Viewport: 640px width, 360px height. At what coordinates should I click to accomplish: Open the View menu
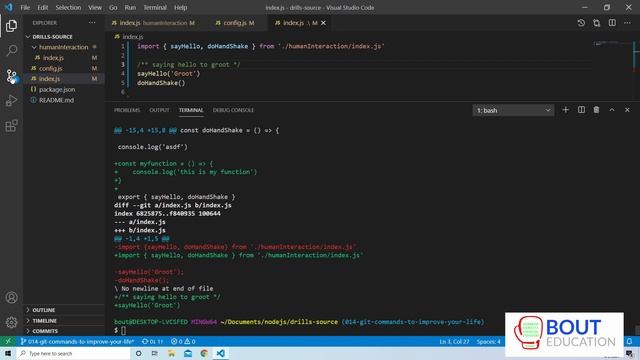click(95, 7)
